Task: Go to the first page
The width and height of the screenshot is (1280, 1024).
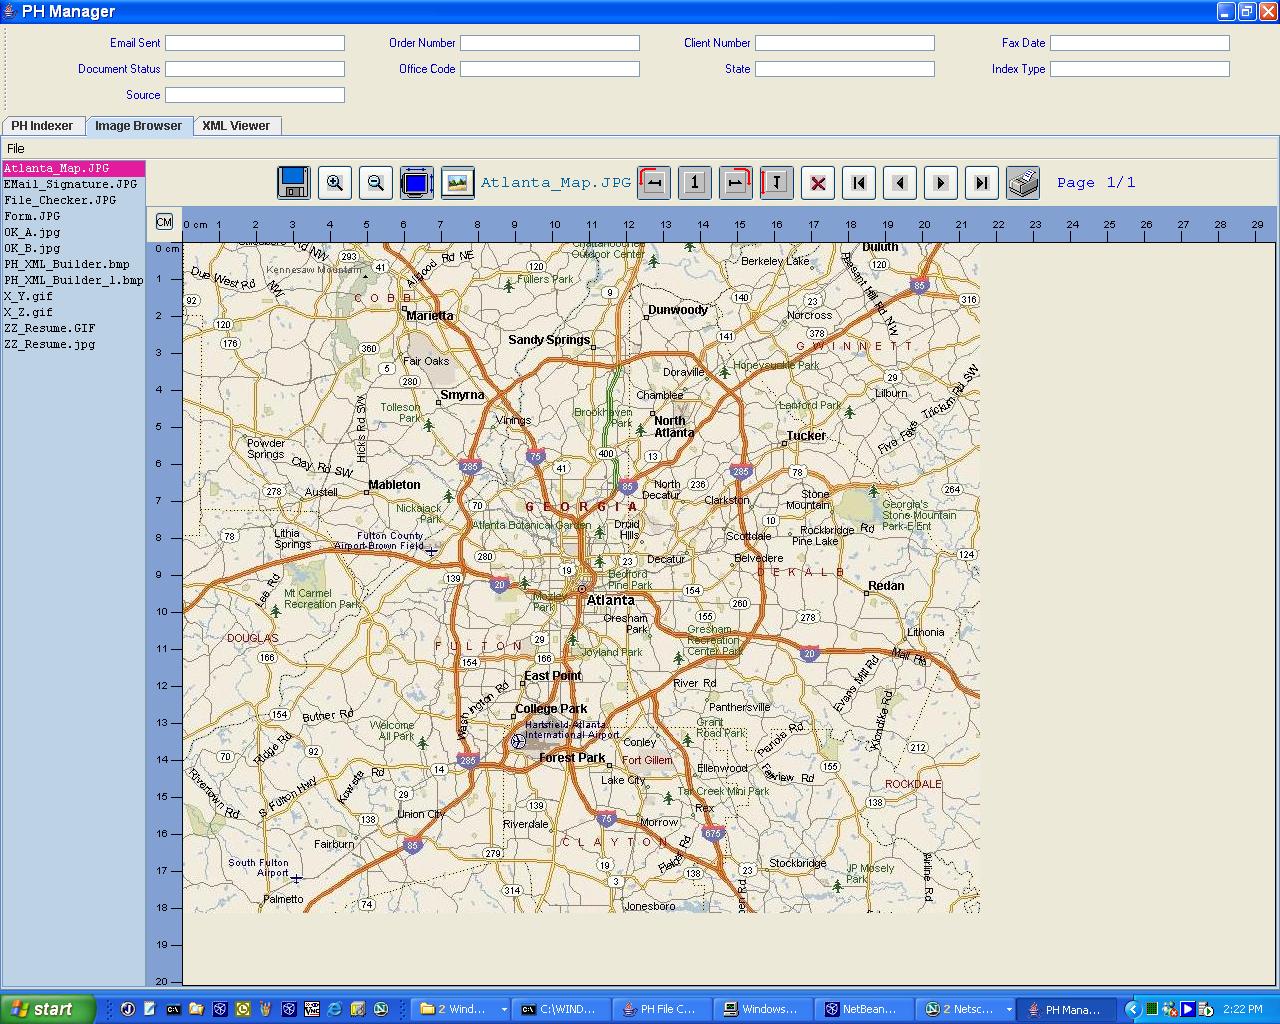Action: click(x=859, y=182)
